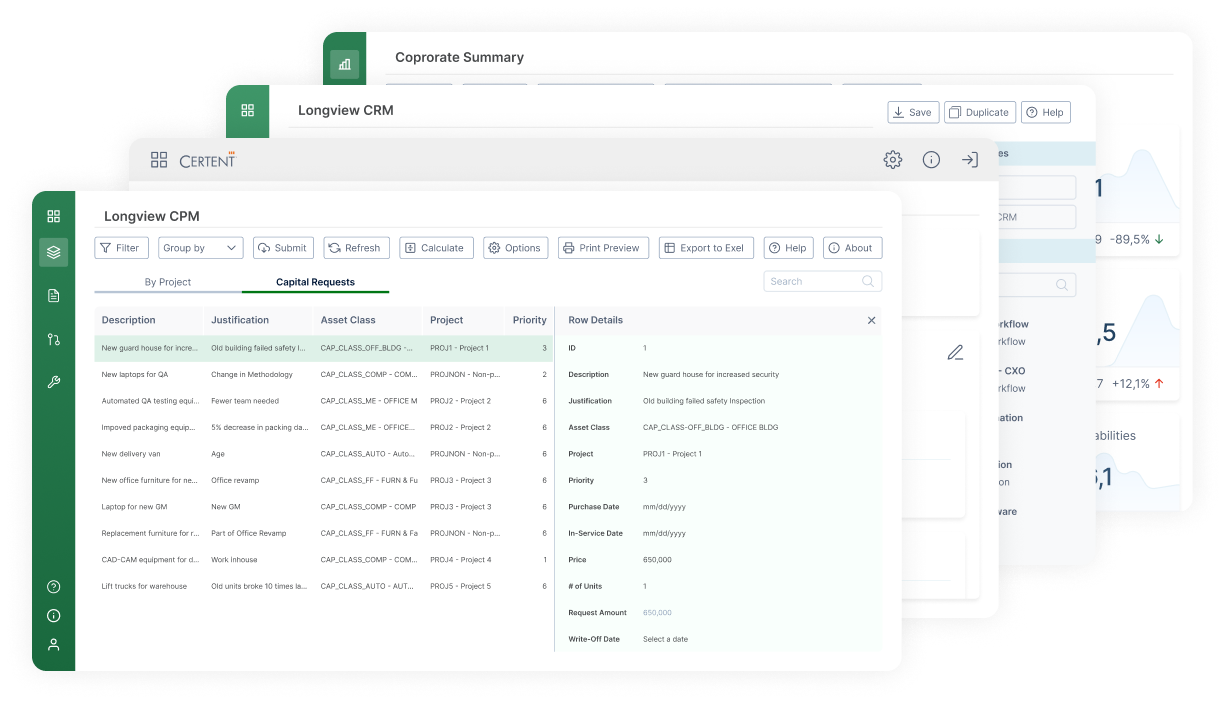Click the Calculate button
The image size is (1225, 703).
436,248
